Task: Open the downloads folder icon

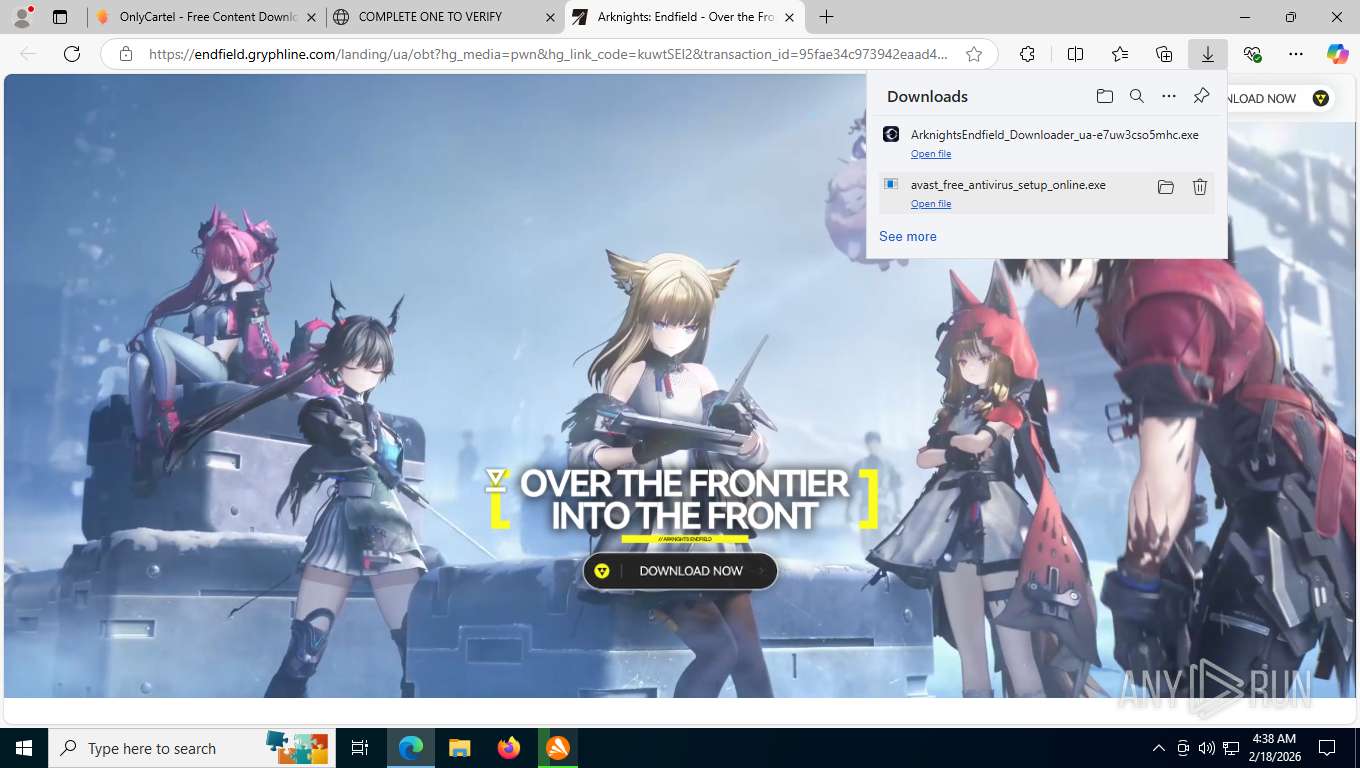Action: [1104, 96]
